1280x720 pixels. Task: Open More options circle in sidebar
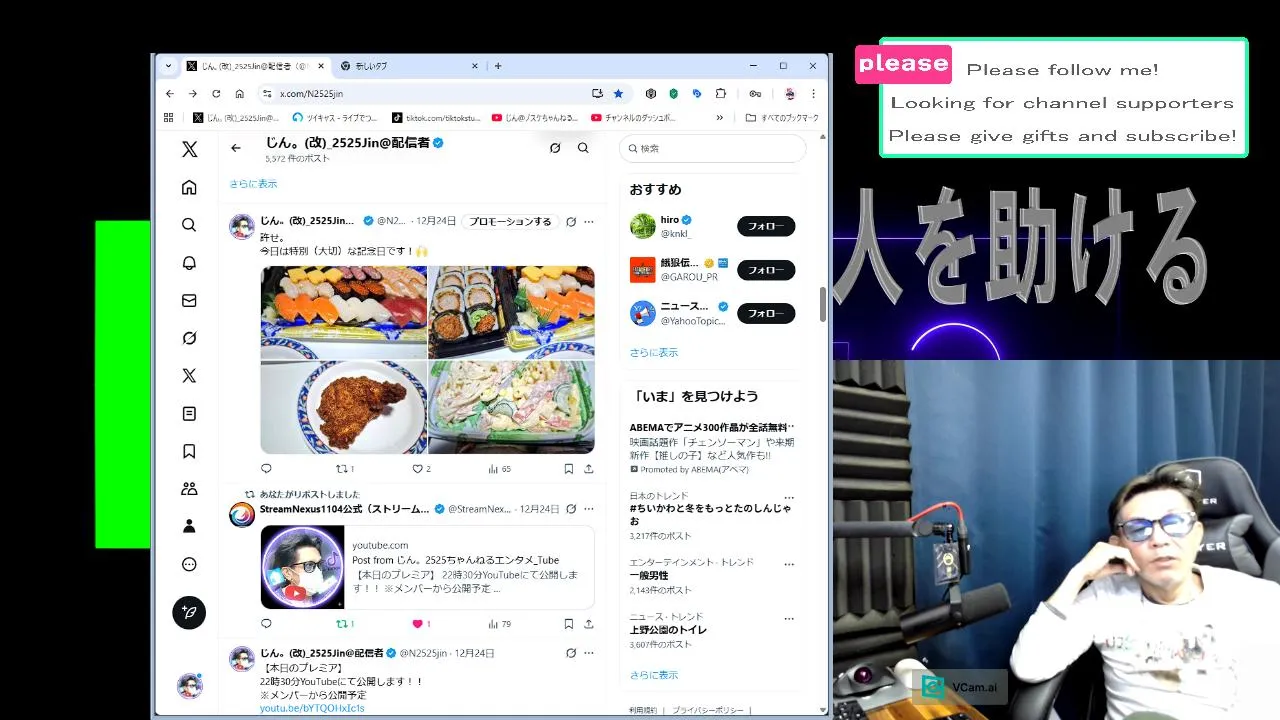click(x=189, y=564)
